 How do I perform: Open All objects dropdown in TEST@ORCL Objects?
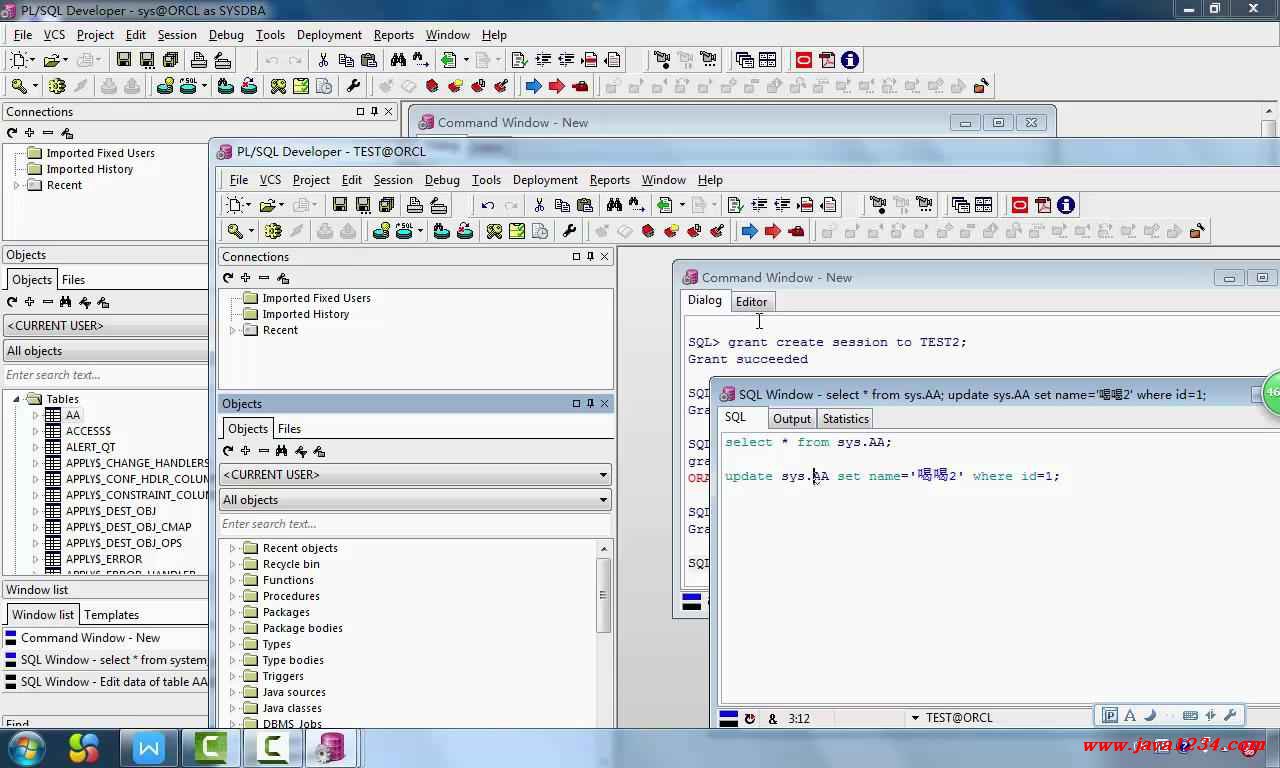pos(603,500)
